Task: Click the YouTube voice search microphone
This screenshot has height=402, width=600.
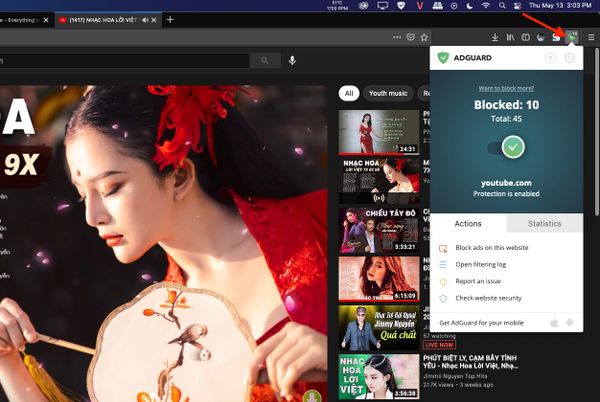Action: (292, 61)
